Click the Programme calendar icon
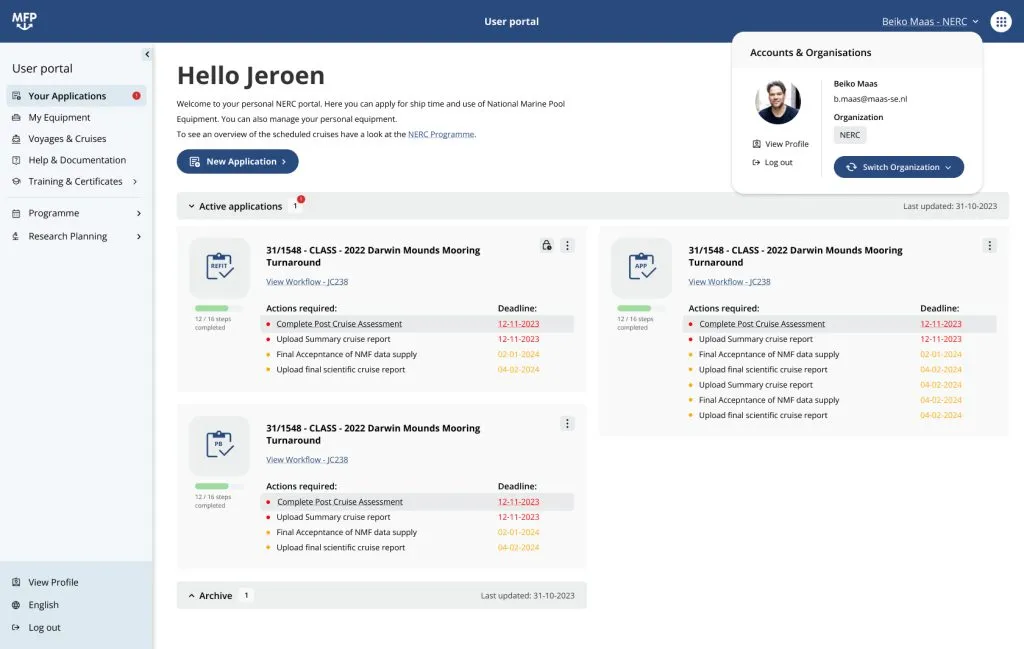The height and width of the screenshot is (649, 1024). tap(16, 214)
